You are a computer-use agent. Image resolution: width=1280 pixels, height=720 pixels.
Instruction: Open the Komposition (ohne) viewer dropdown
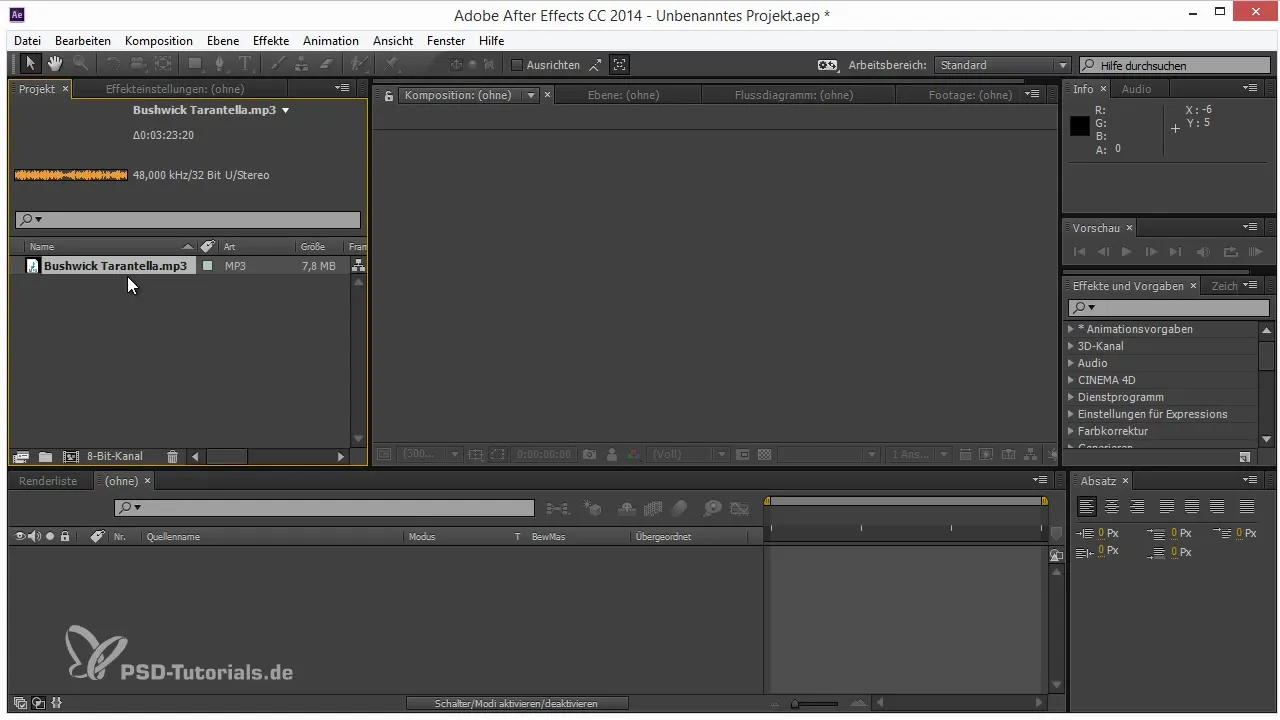(x=532, y=95)
